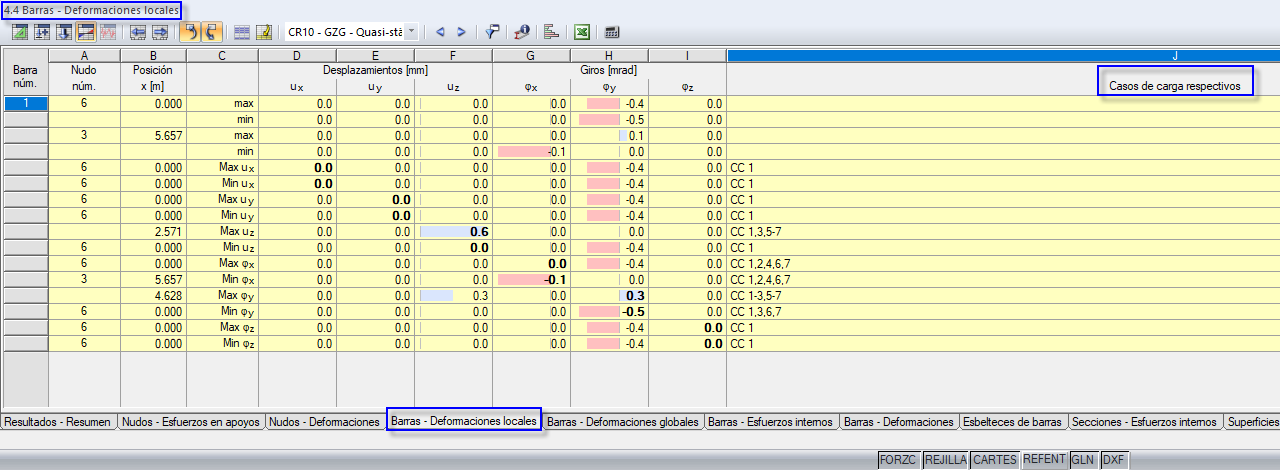Switch to Secciones - Esfuerzos internos tab
1280x470 pixels.
pyautogui.click(x=1144, y=422)
